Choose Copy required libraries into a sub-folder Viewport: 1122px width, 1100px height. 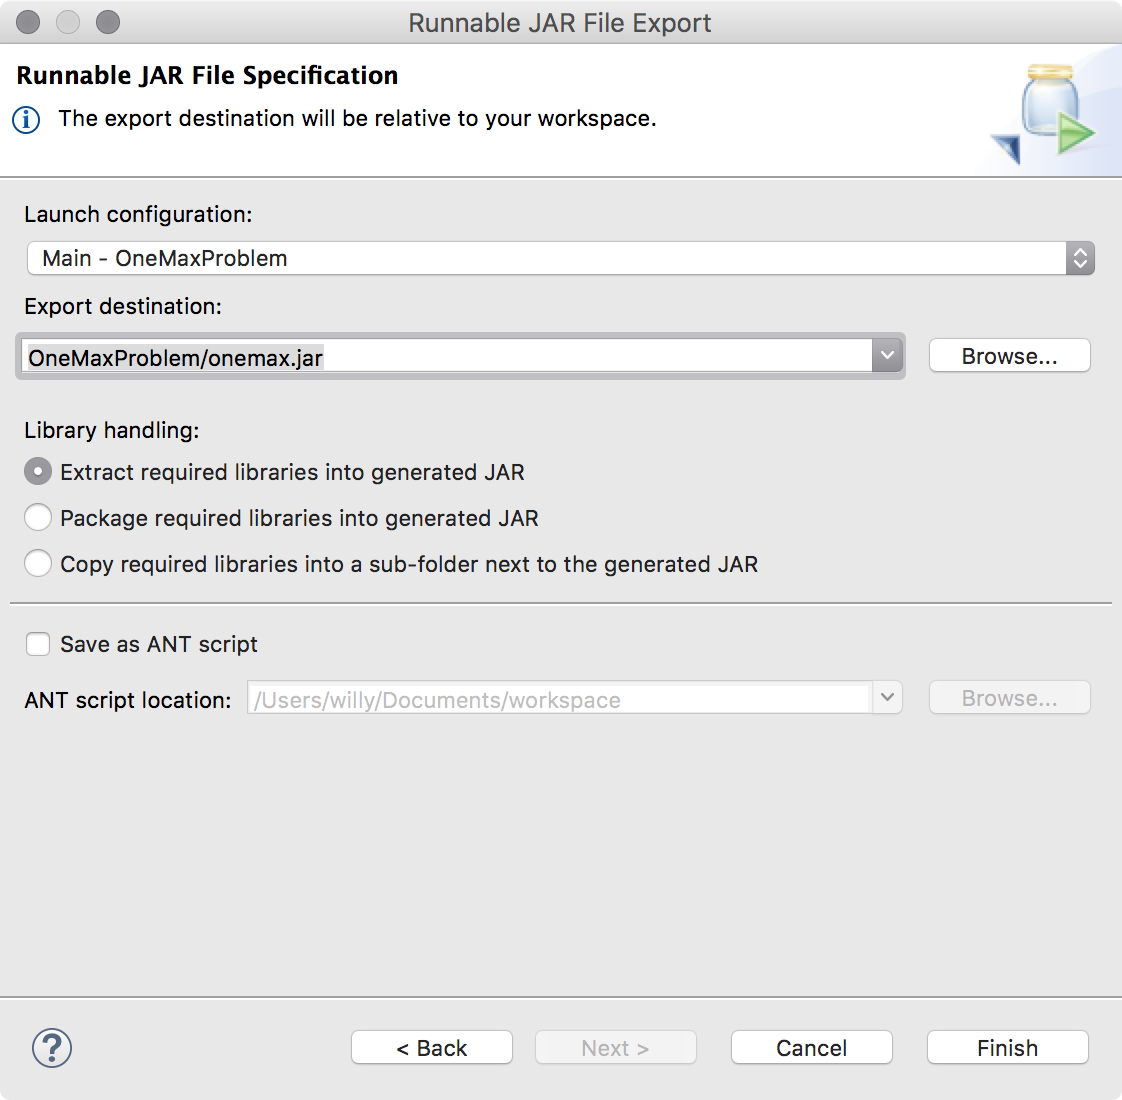click(x=37, y=563)
